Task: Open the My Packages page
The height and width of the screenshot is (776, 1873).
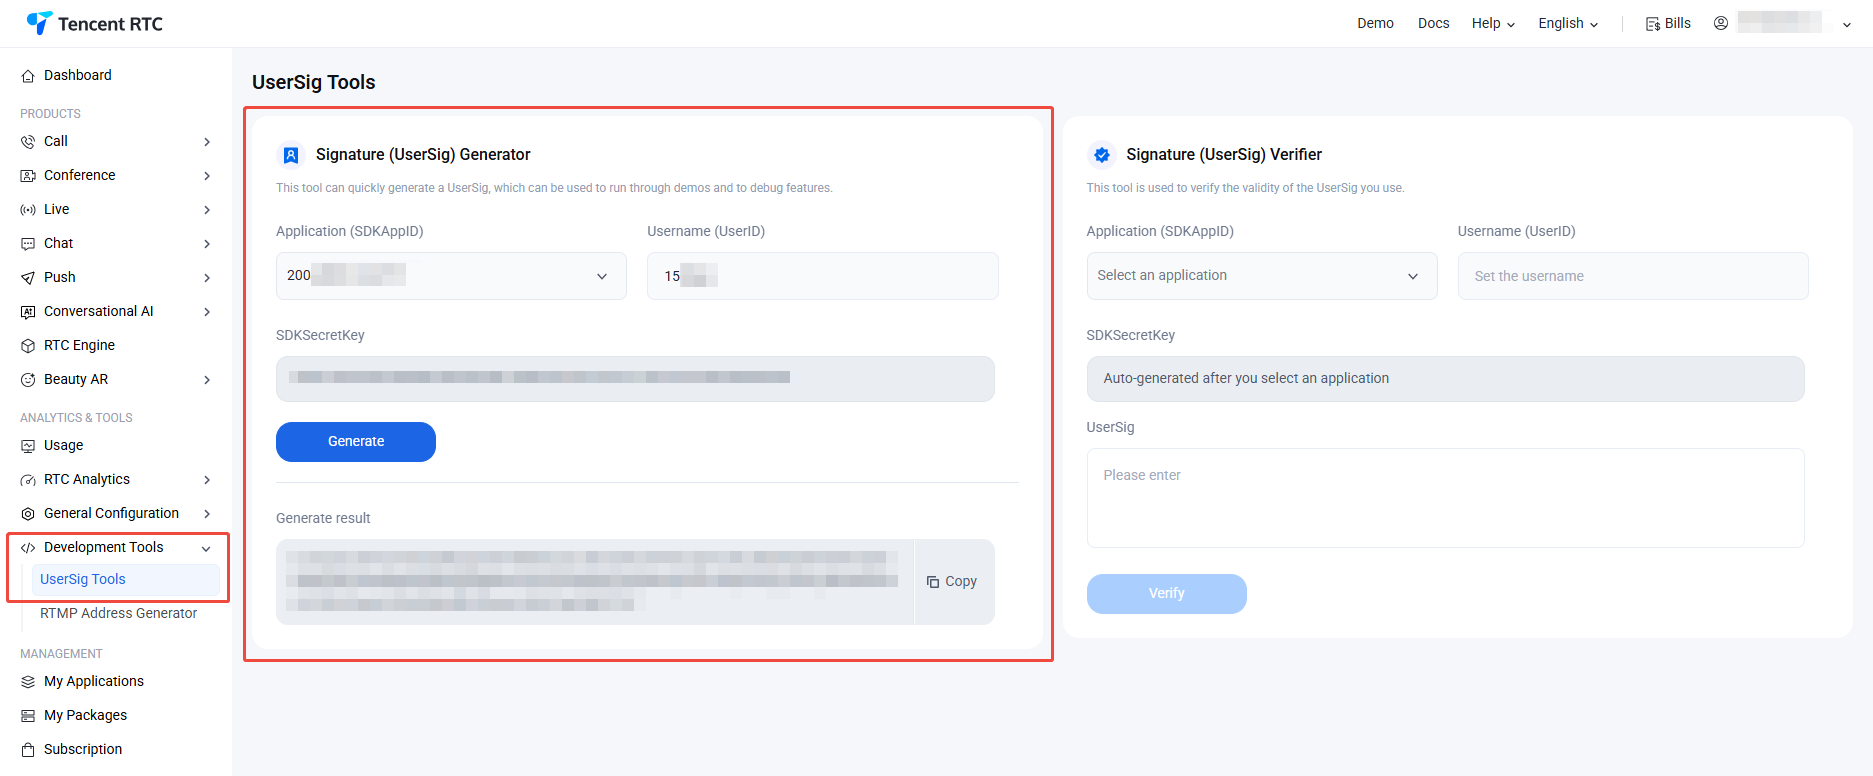Action: (x=85, y=716)
